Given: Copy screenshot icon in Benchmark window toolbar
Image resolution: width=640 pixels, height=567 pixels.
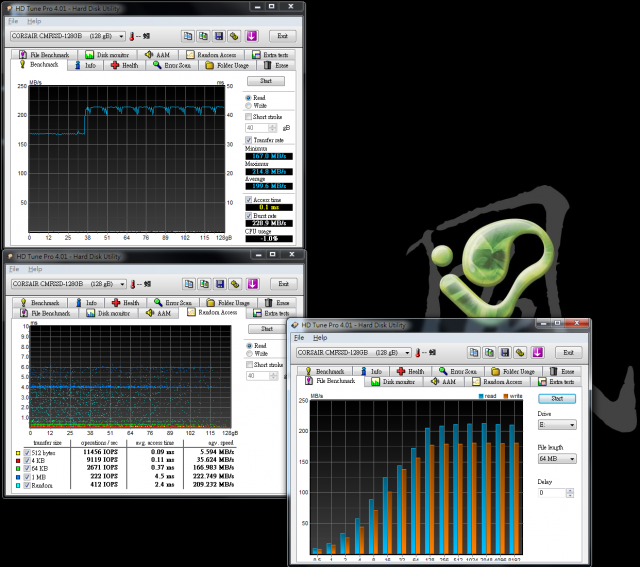Looking at the screenshot, I should pyautogui.click(x=203, y=36).
